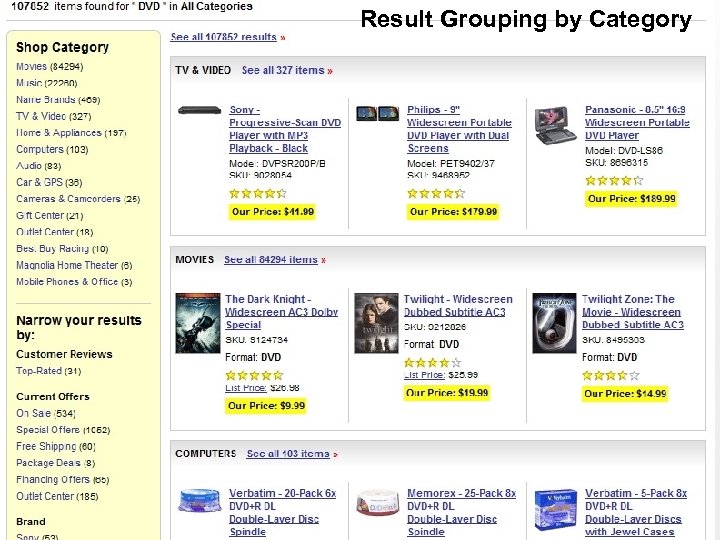Filter results by Top-Rated customer reviews
This screenshot has height=540, width=720.
coord(39,371)
